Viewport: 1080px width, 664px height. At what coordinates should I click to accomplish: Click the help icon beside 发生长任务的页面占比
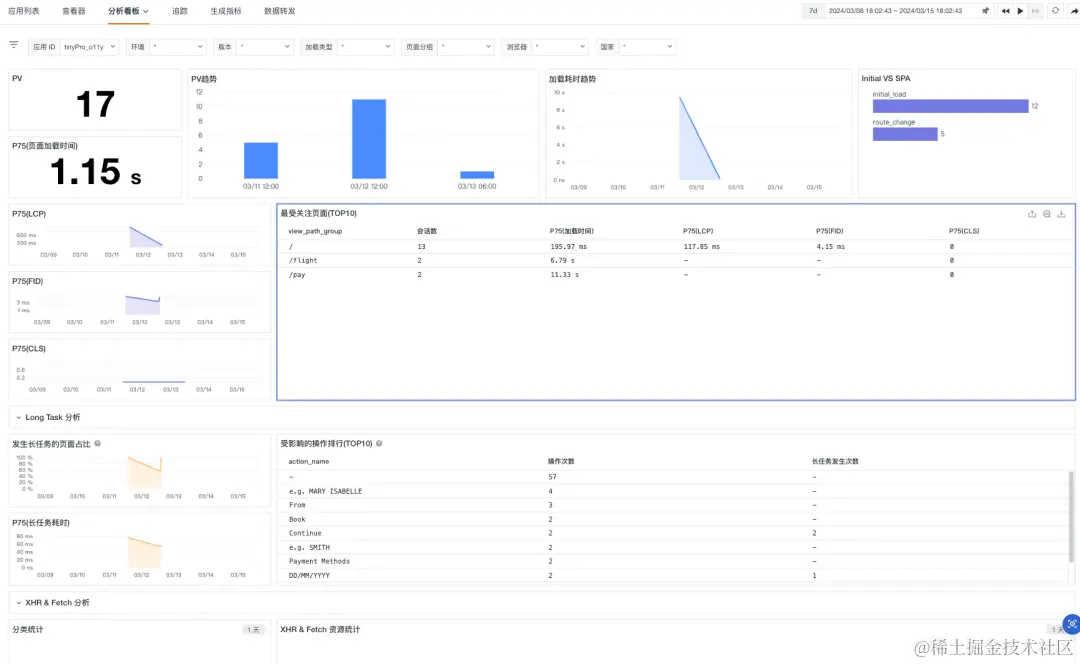98,444
